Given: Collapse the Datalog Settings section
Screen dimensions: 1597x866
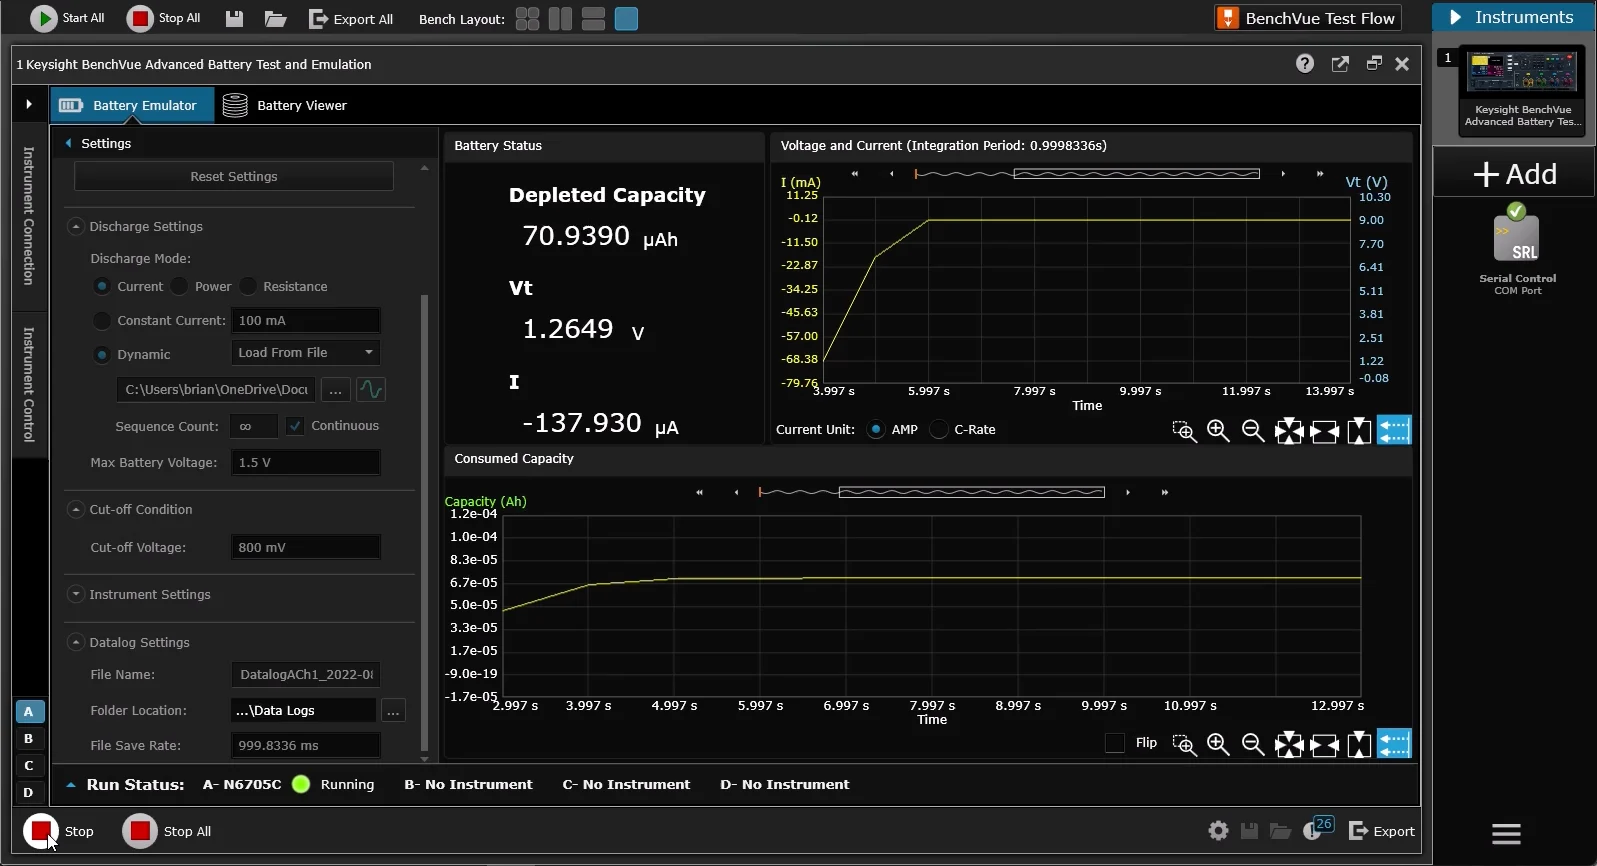Looking at the screenshot, I should point(75,642).
